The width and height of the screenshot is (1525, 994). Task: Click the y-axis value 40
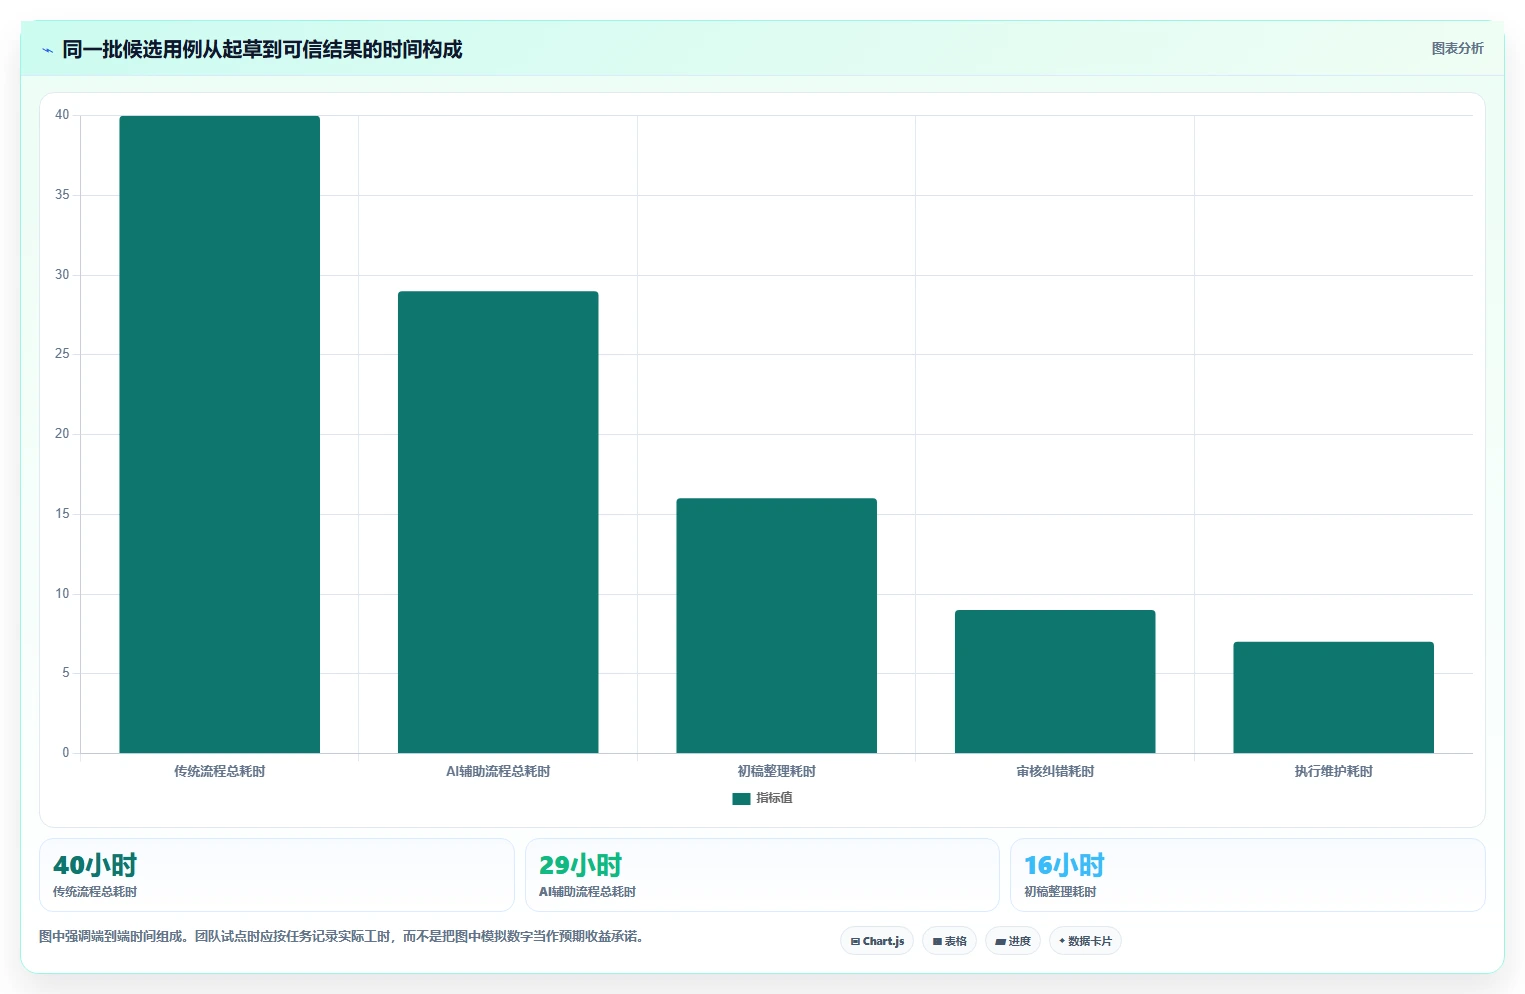(x=62, y=115)
